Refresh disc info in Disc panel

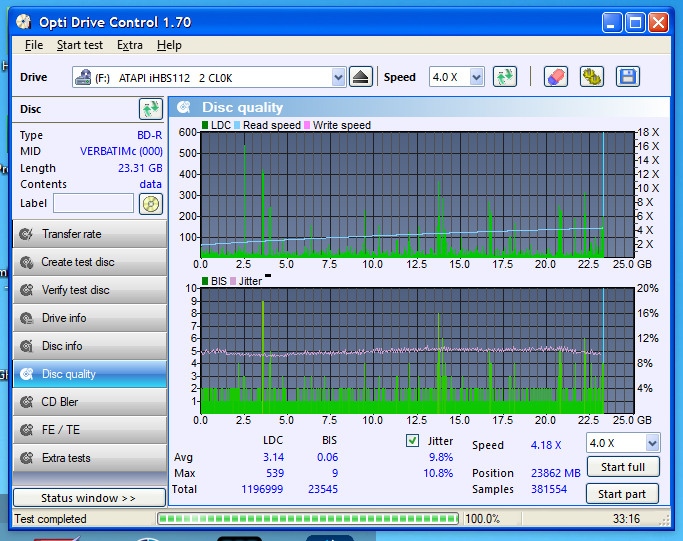pyautogui.click(x=151, y=109)
